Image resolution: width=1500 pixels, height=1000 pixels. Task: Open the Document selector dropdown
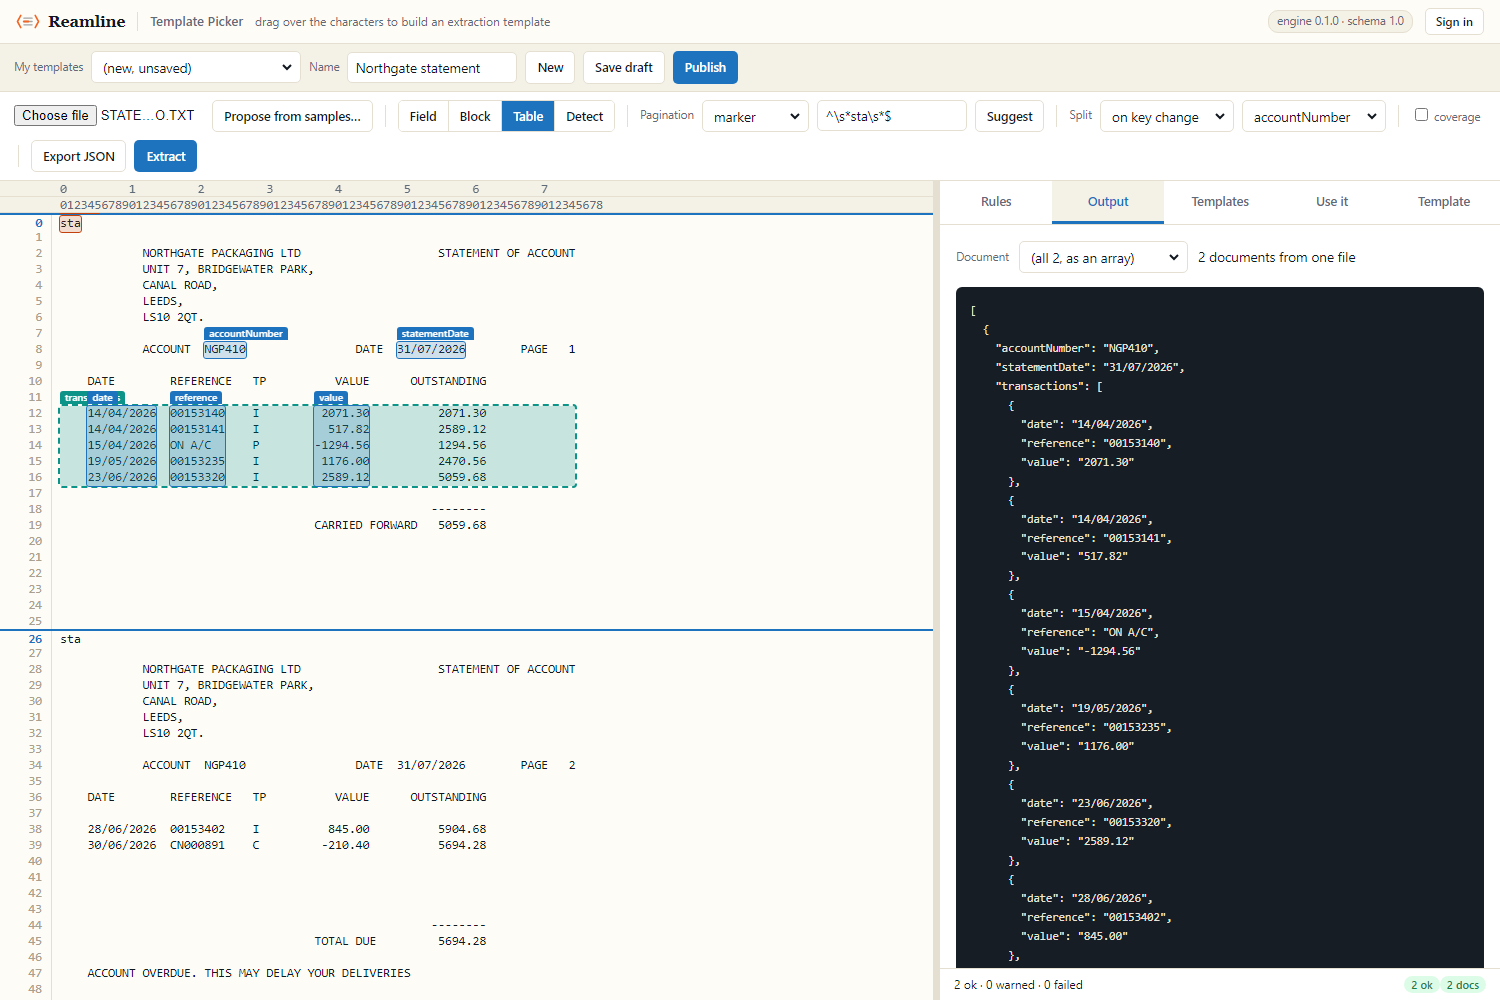click(x=1103, y=257)
